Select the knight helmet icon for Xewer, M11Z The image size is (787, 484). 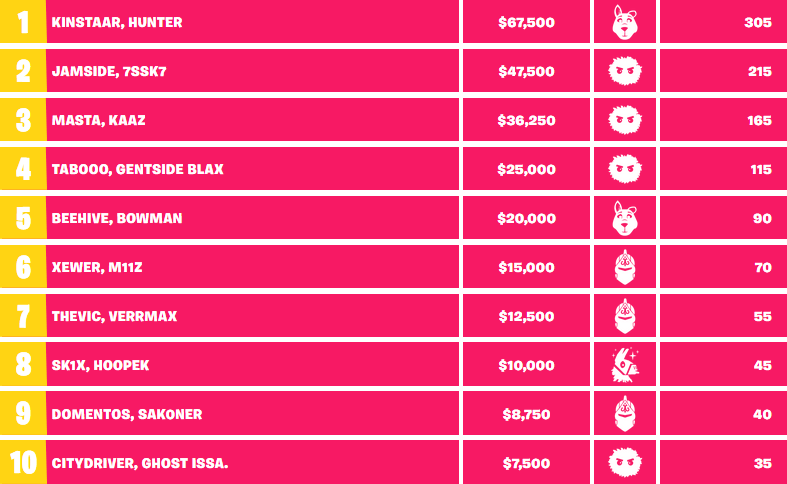tap(625, 267)
